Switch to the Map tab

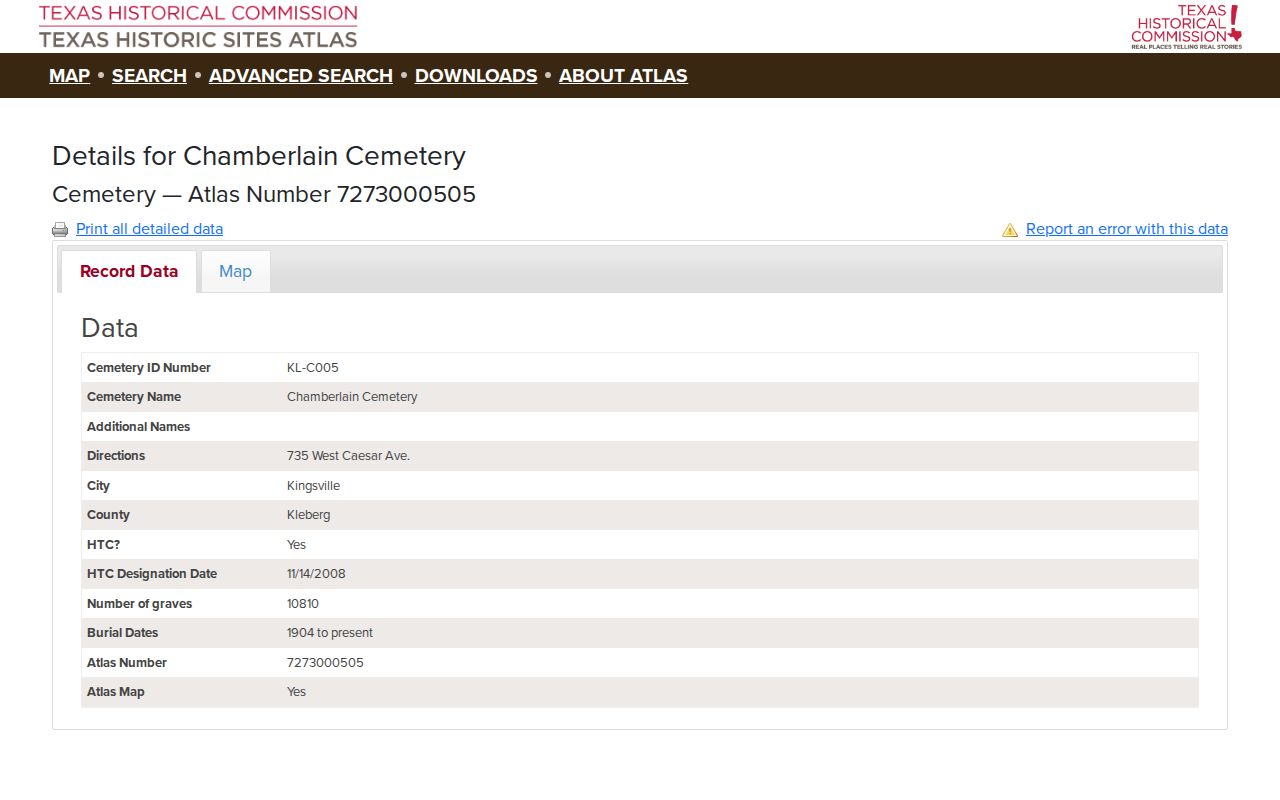235,271
